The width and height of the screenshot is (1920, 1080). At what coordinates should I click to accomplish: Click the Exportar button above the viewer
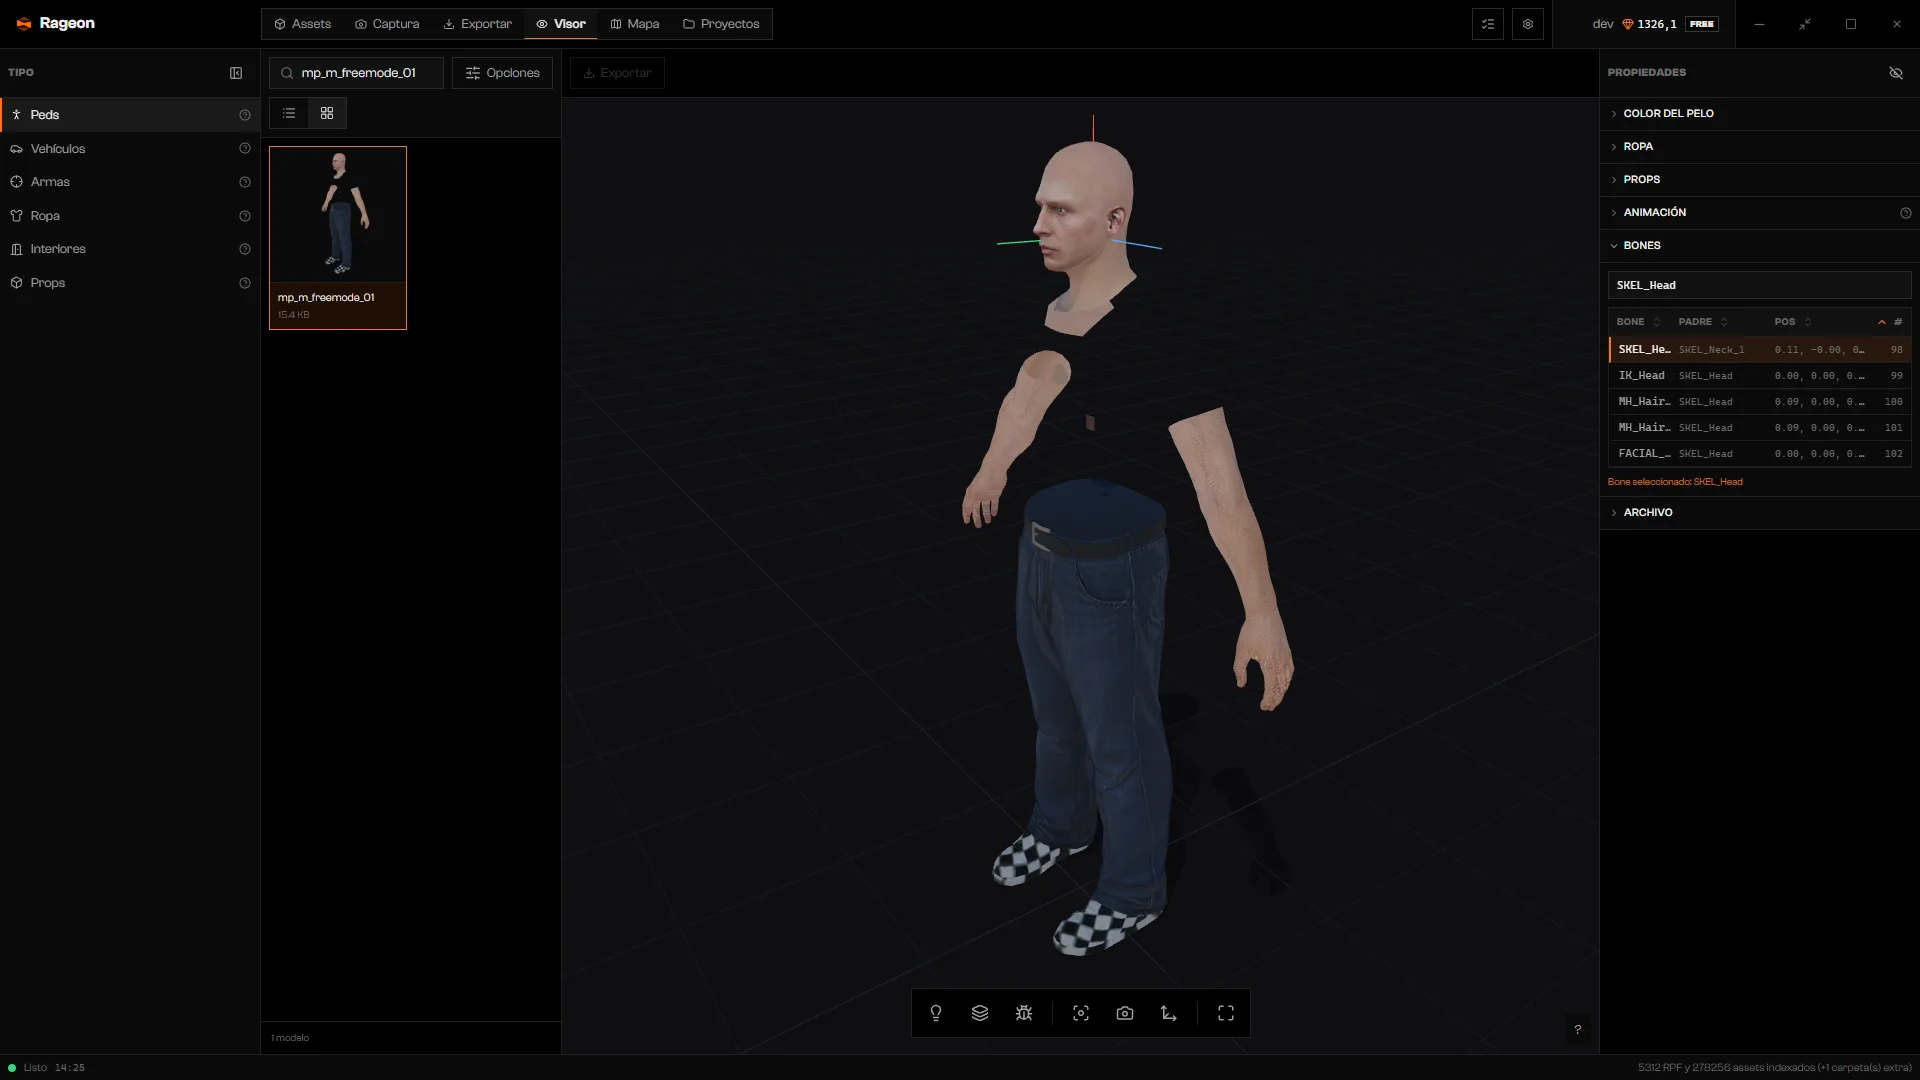click(617, 73)
